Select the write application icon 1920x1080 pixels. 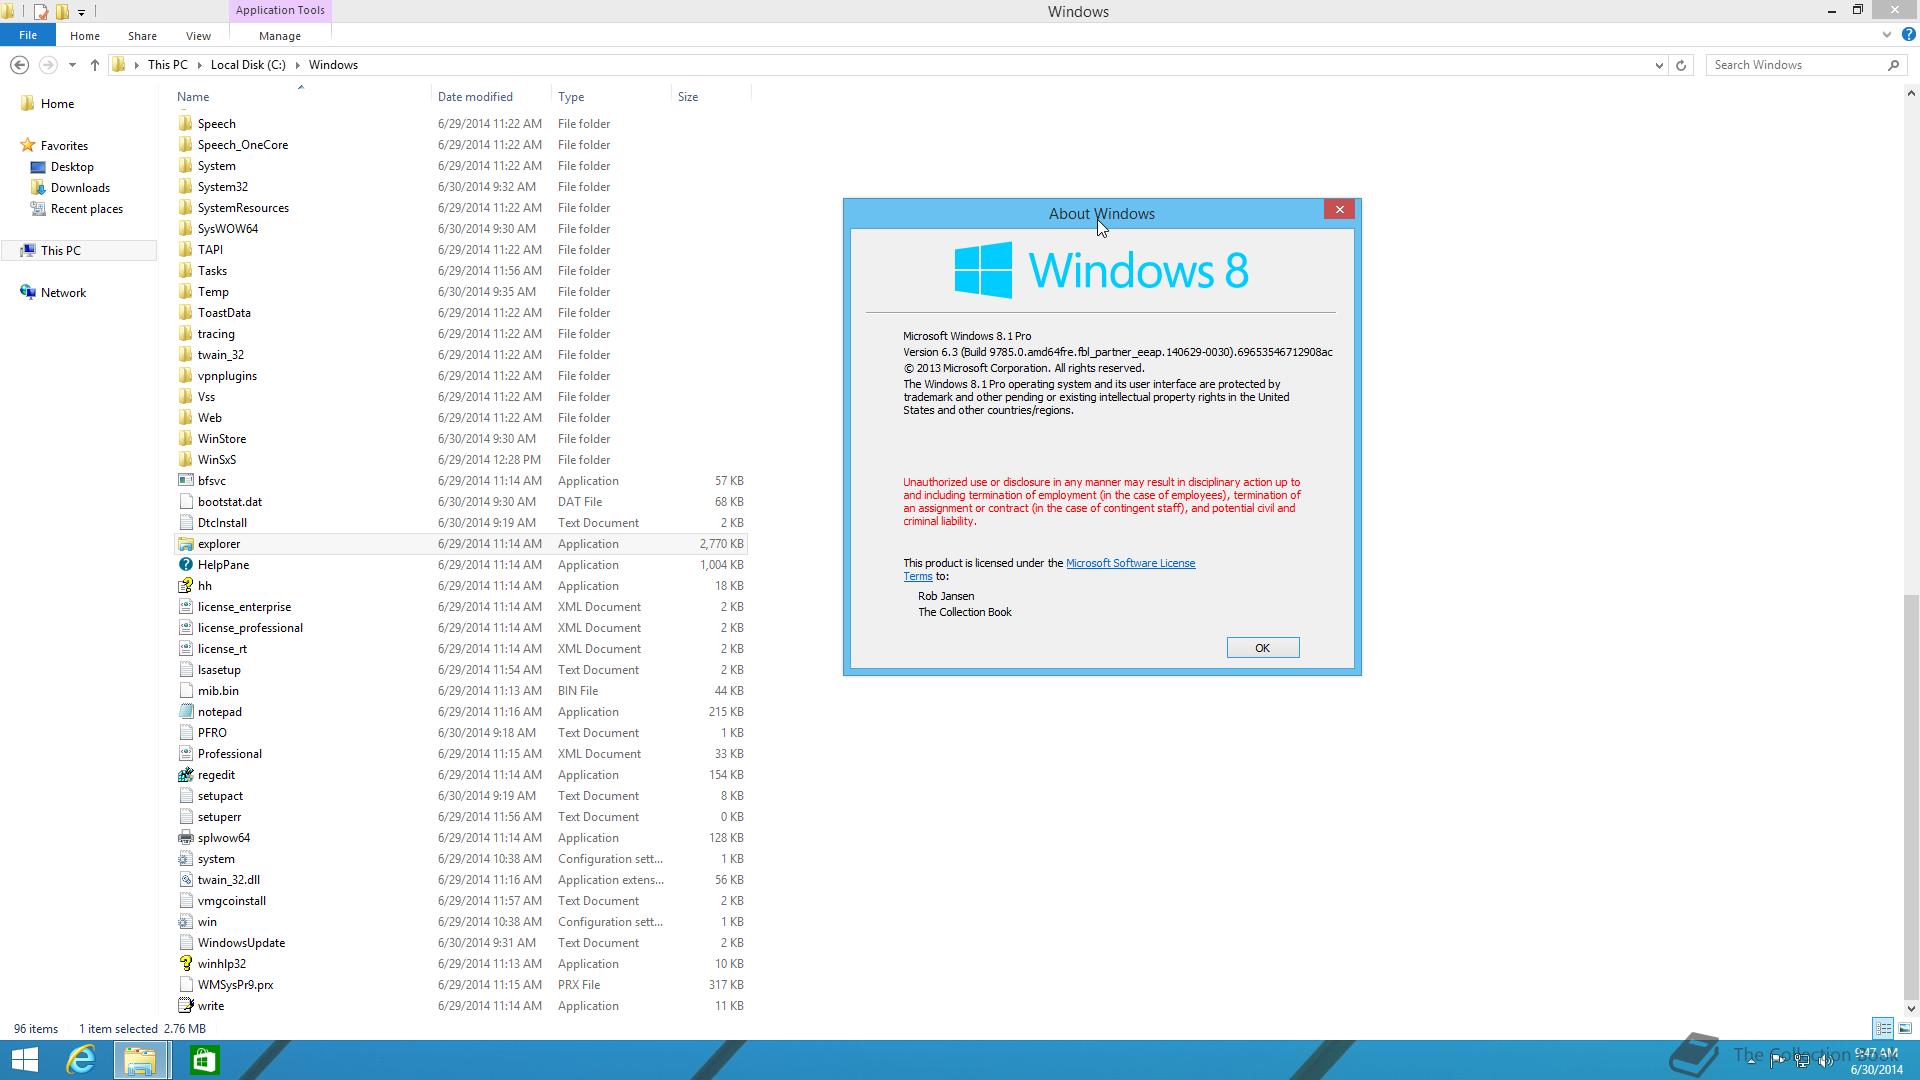coord(185,1006)
